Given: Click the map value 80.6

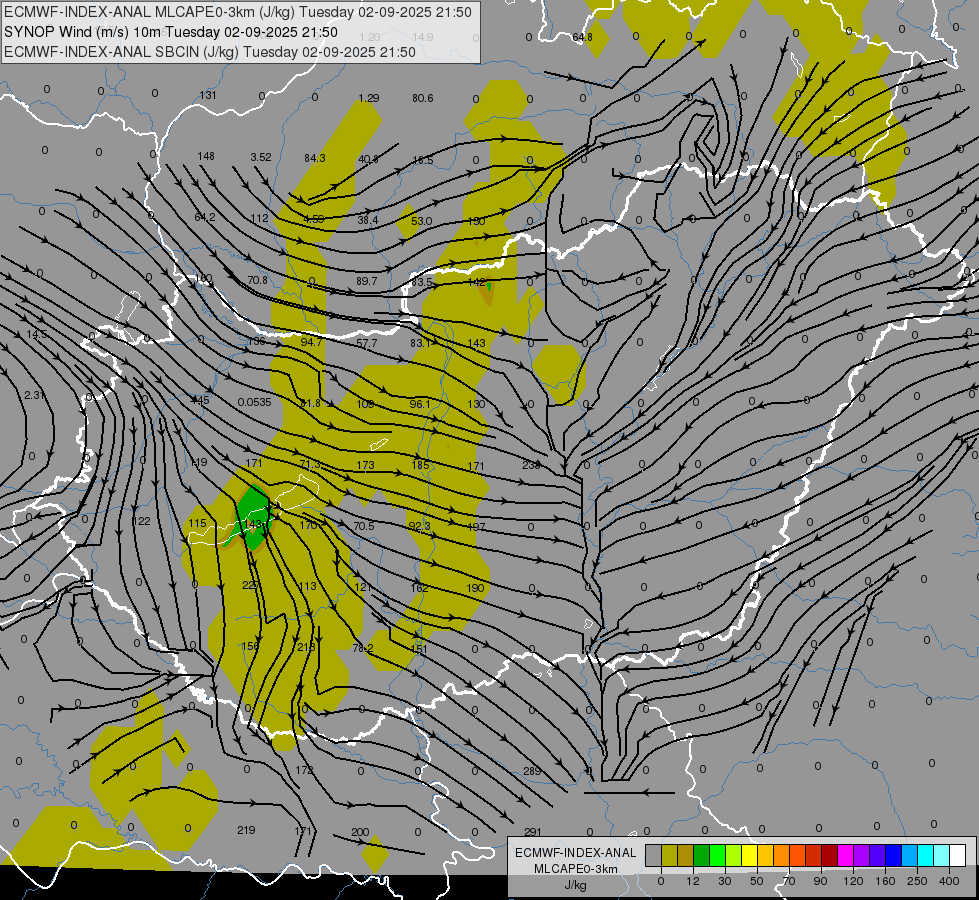Looking at the screenshot, I should click(x=423, y=98).
